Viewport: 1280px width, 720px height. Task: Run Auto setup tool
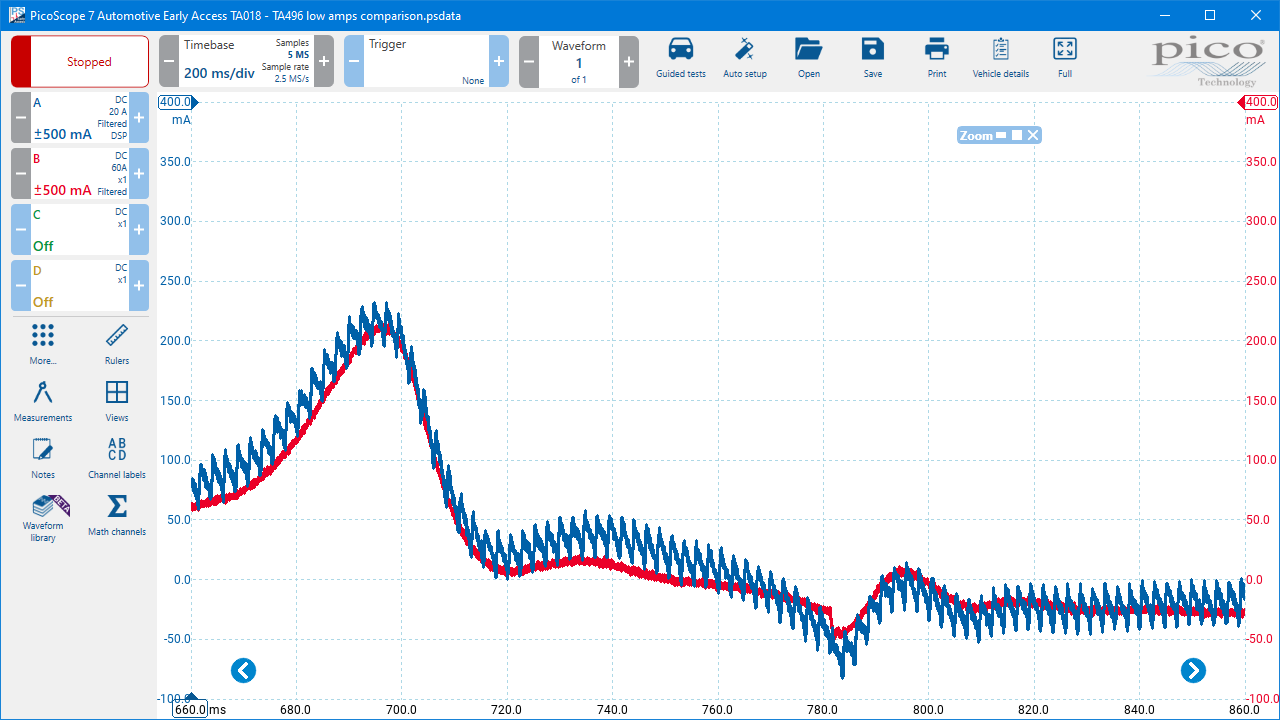pos(744,58)
